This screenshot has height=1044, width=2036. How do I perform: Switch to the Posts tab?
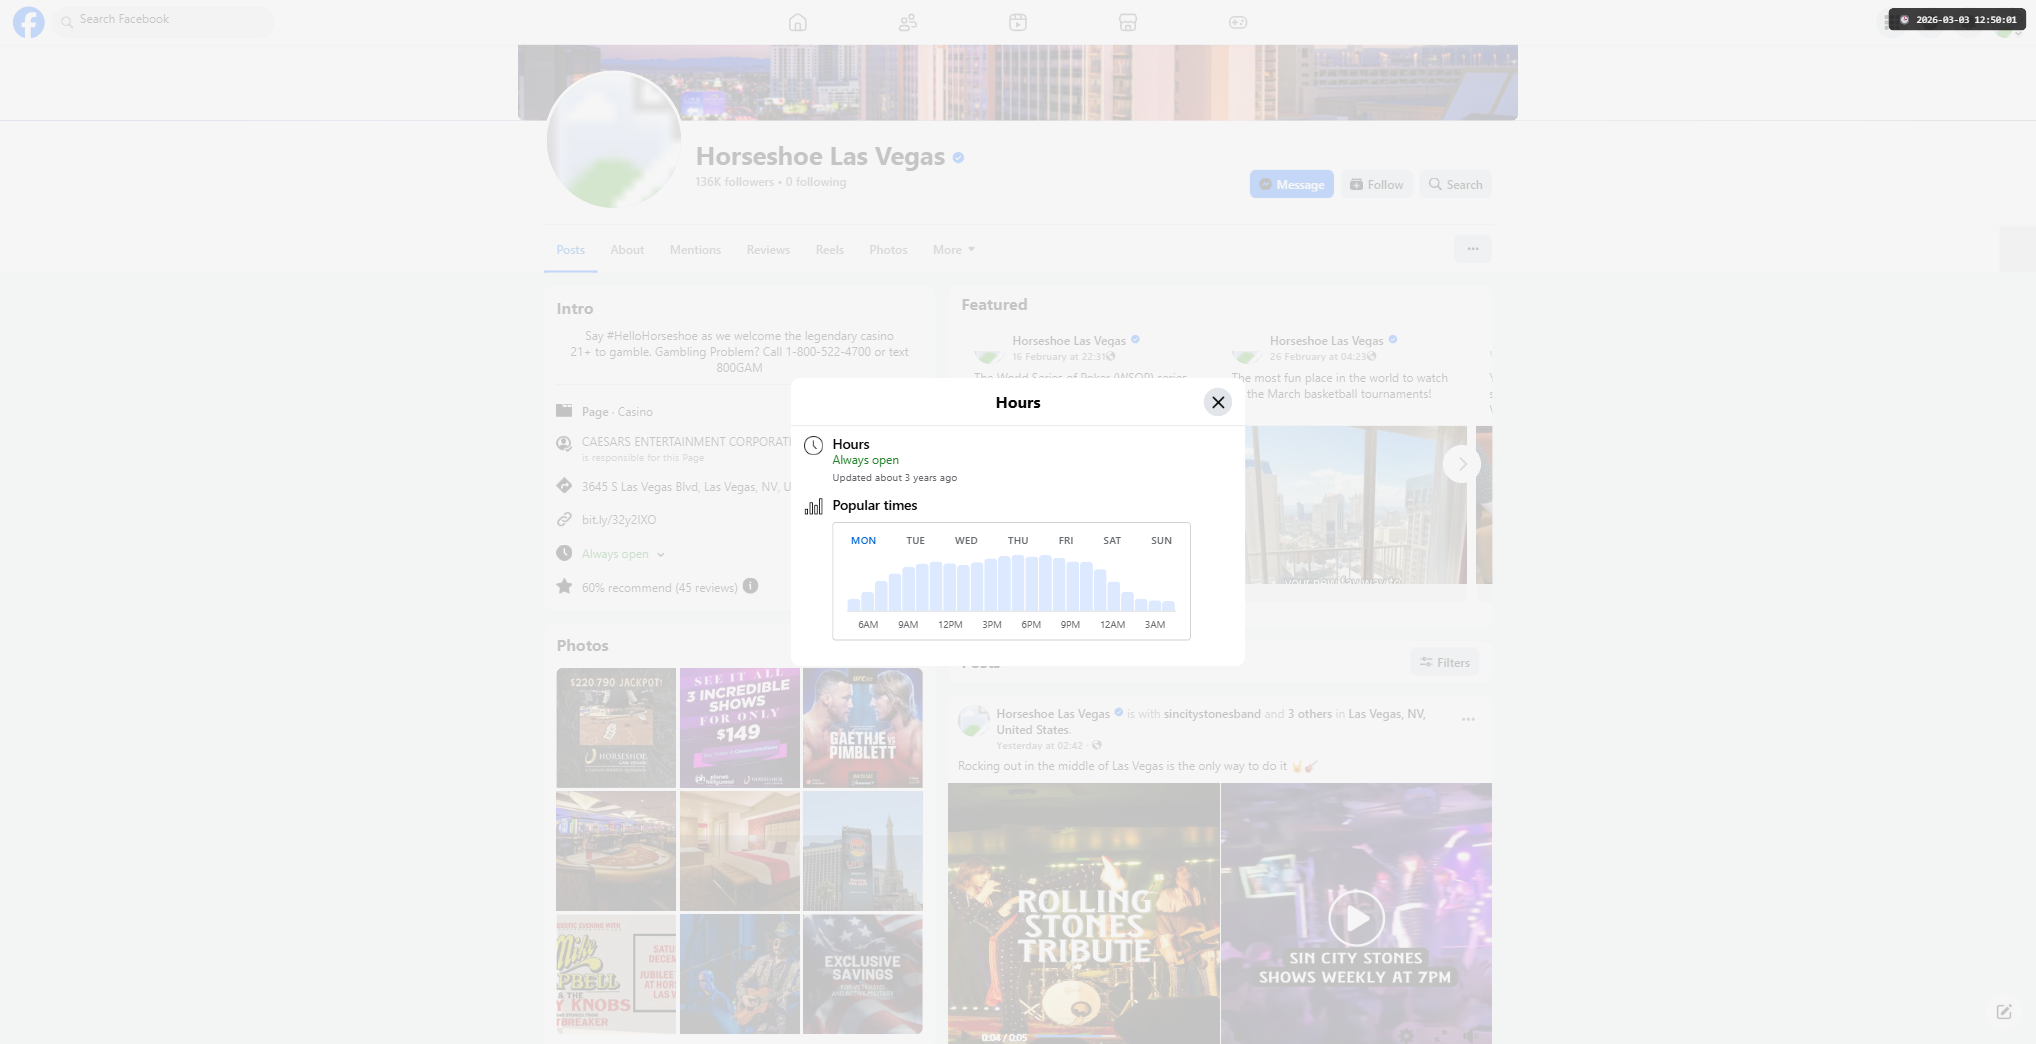pos(571,250)
